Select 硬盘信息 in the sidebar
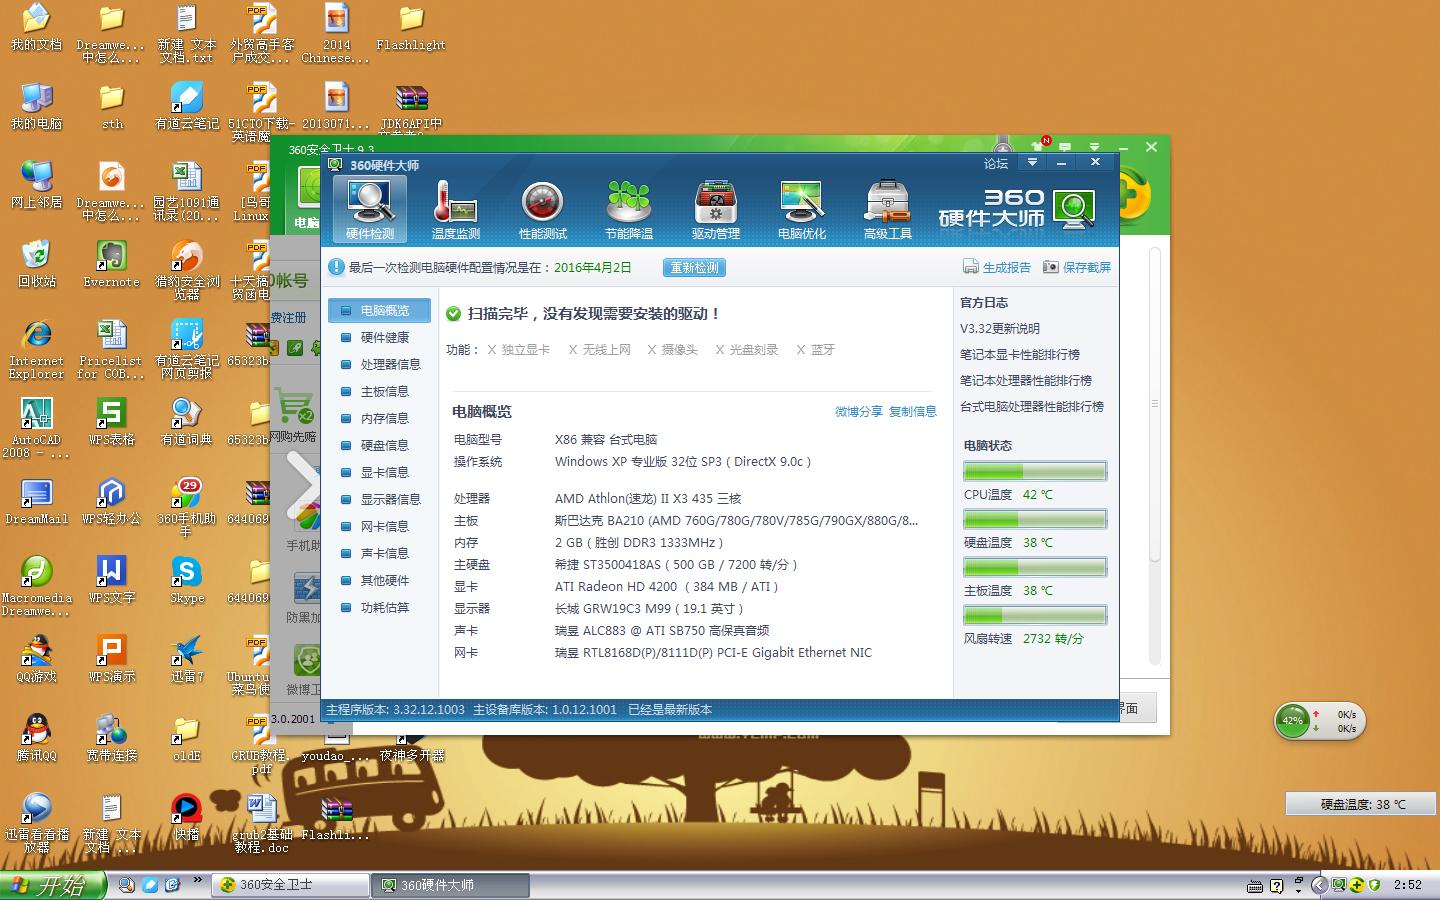Image resolution: width=1440 pixels, height=900 pixels. [379, 445]
